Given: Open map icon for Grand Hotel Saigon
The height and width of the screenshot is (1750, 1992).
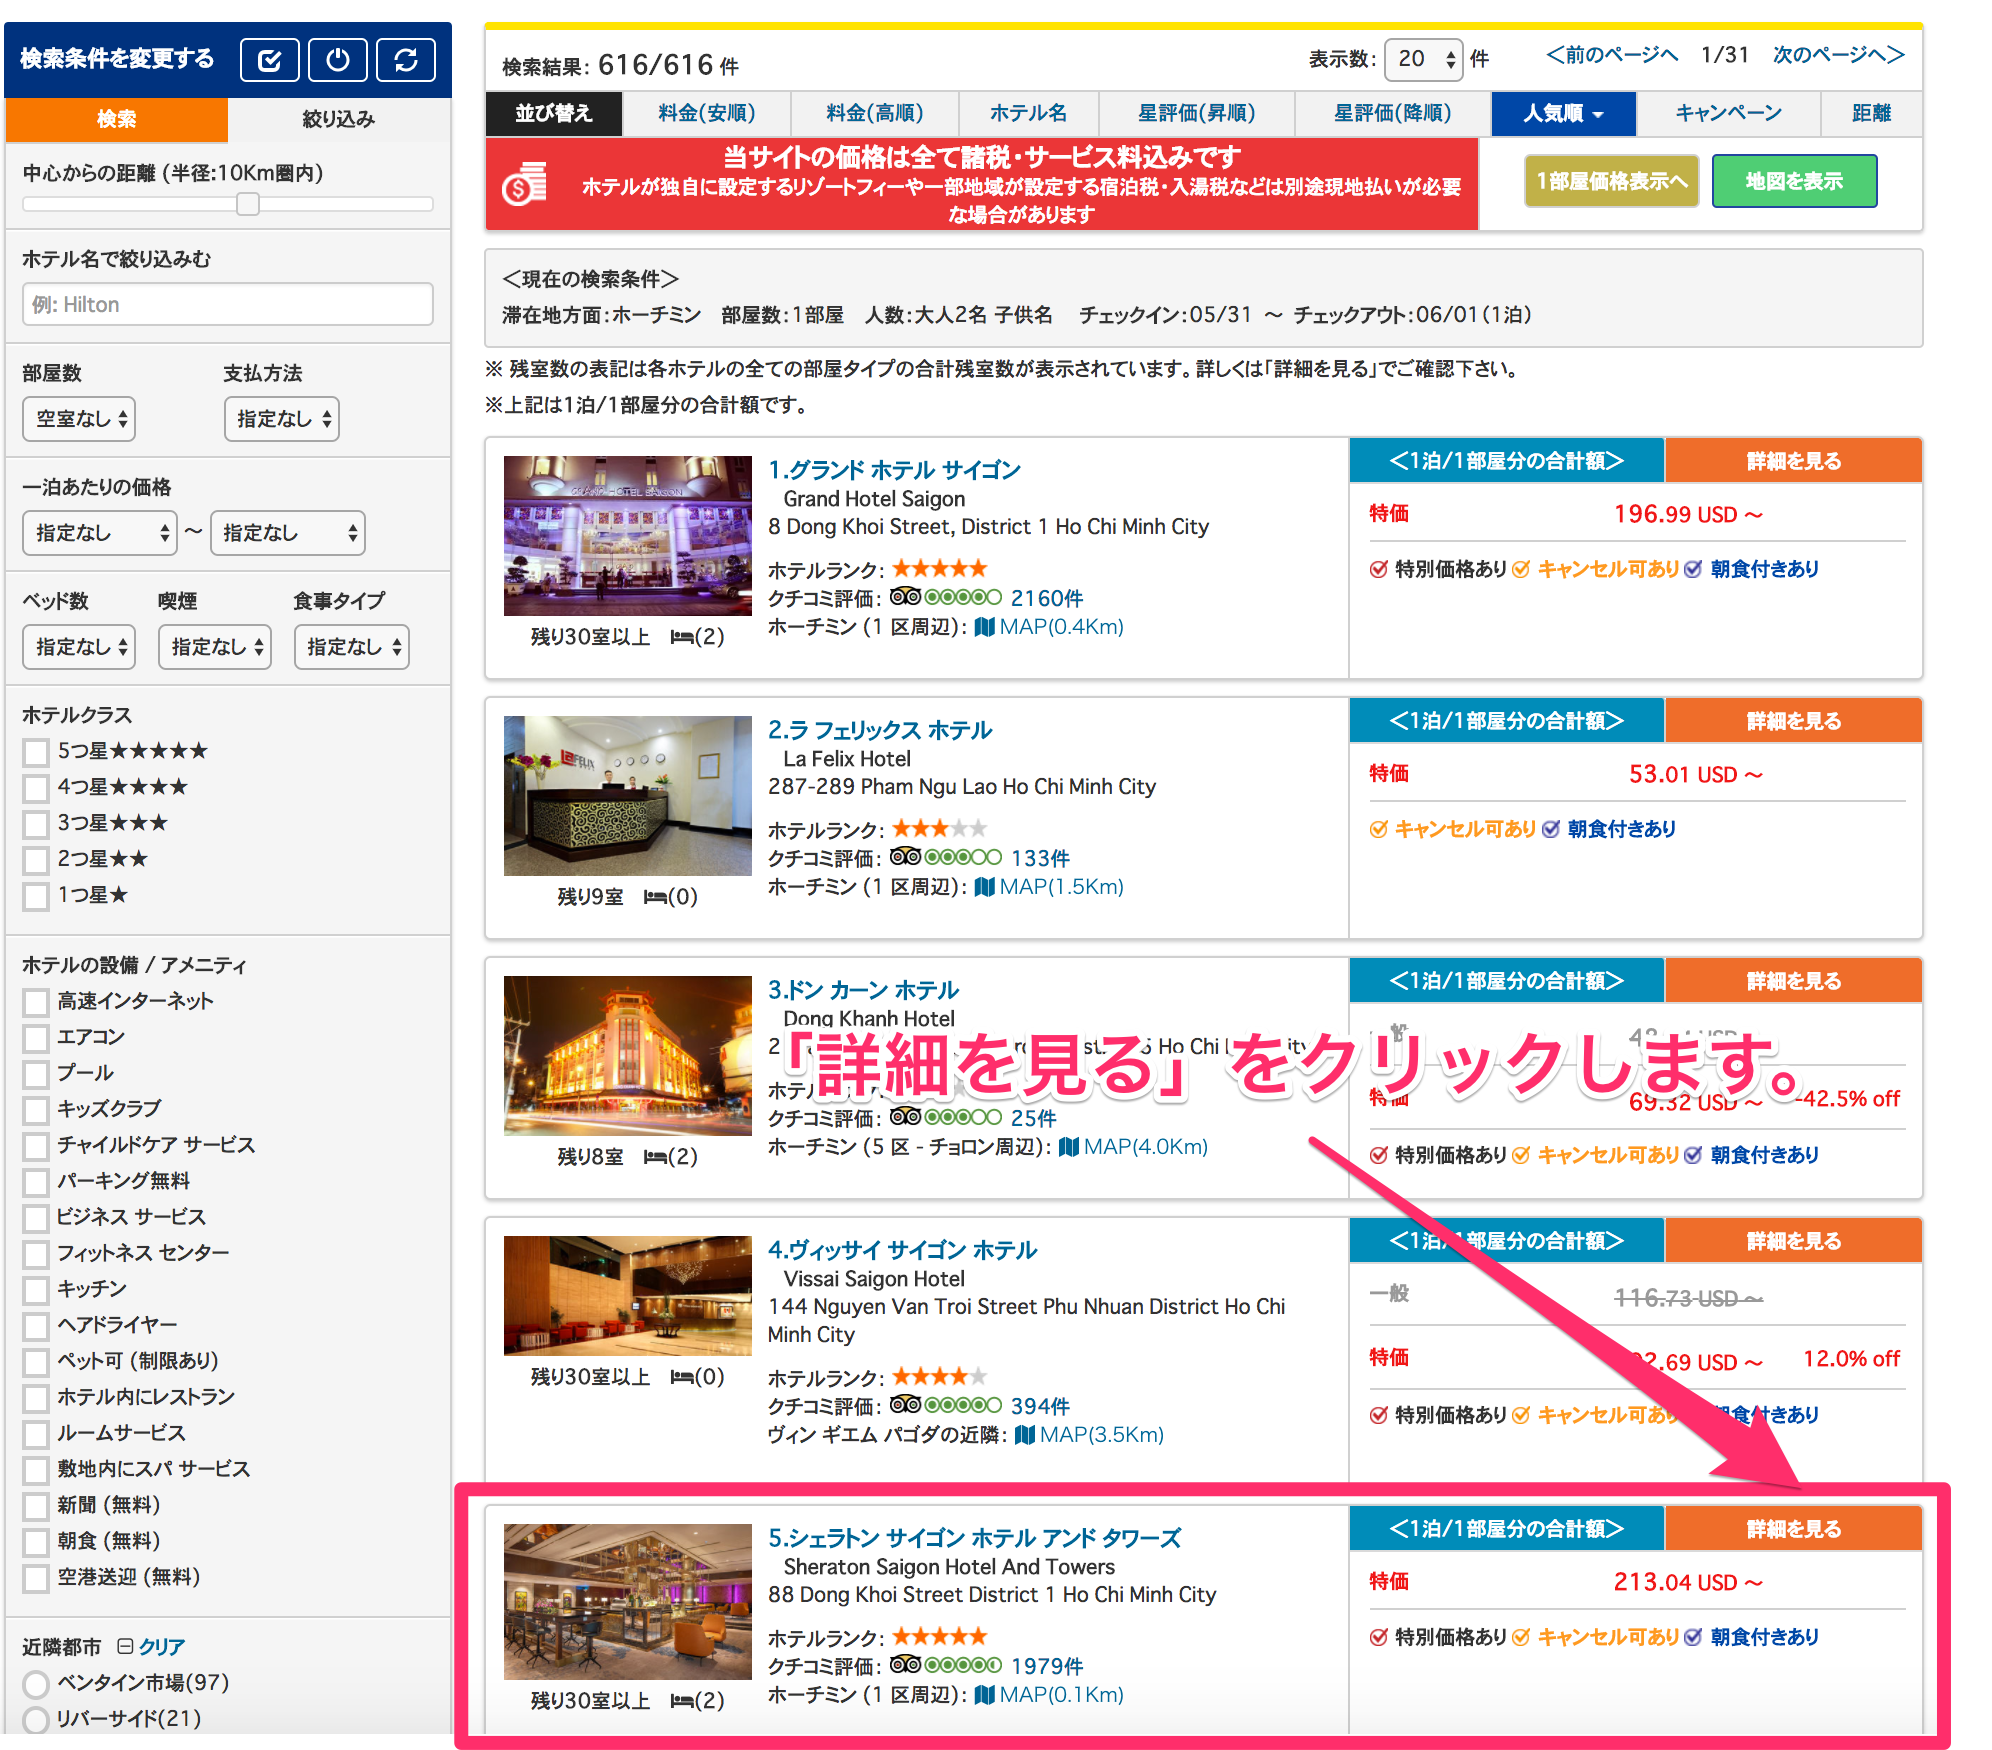Looking at the screenshot, I should point(985,627).
